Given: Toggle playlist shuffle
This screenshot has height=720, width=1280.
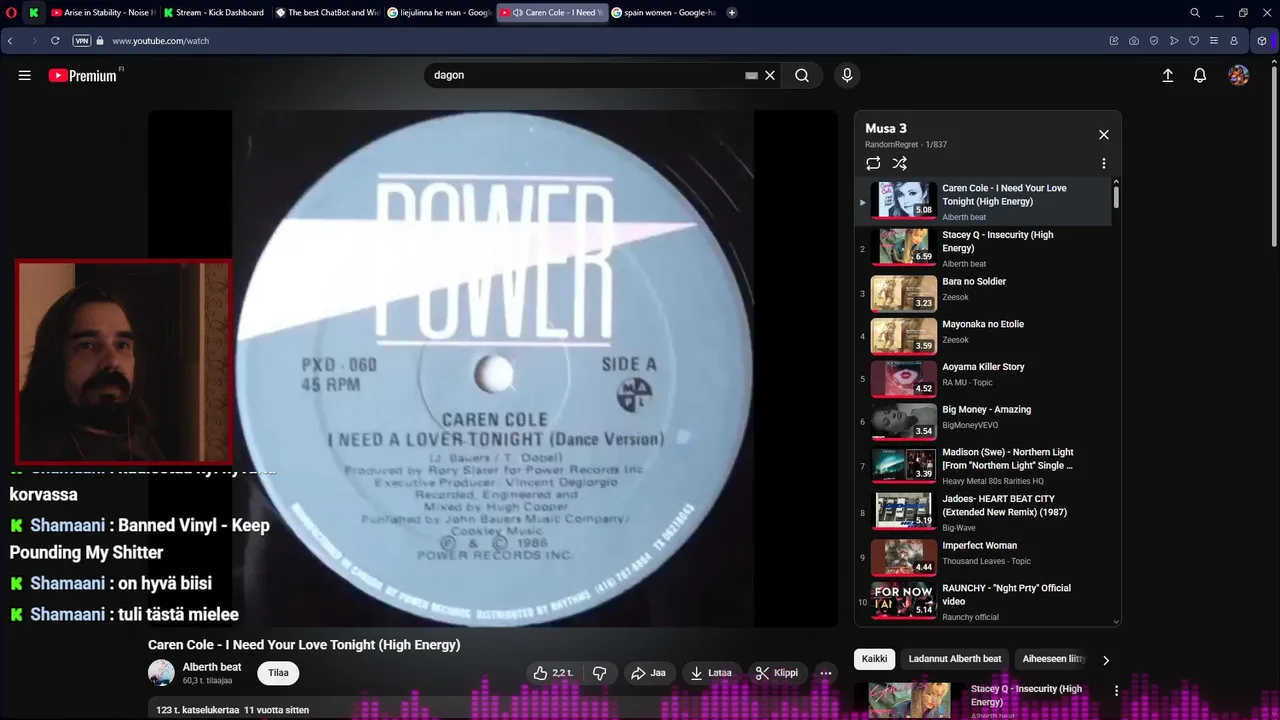Looking at the screenshot, I should click(900, 163).
